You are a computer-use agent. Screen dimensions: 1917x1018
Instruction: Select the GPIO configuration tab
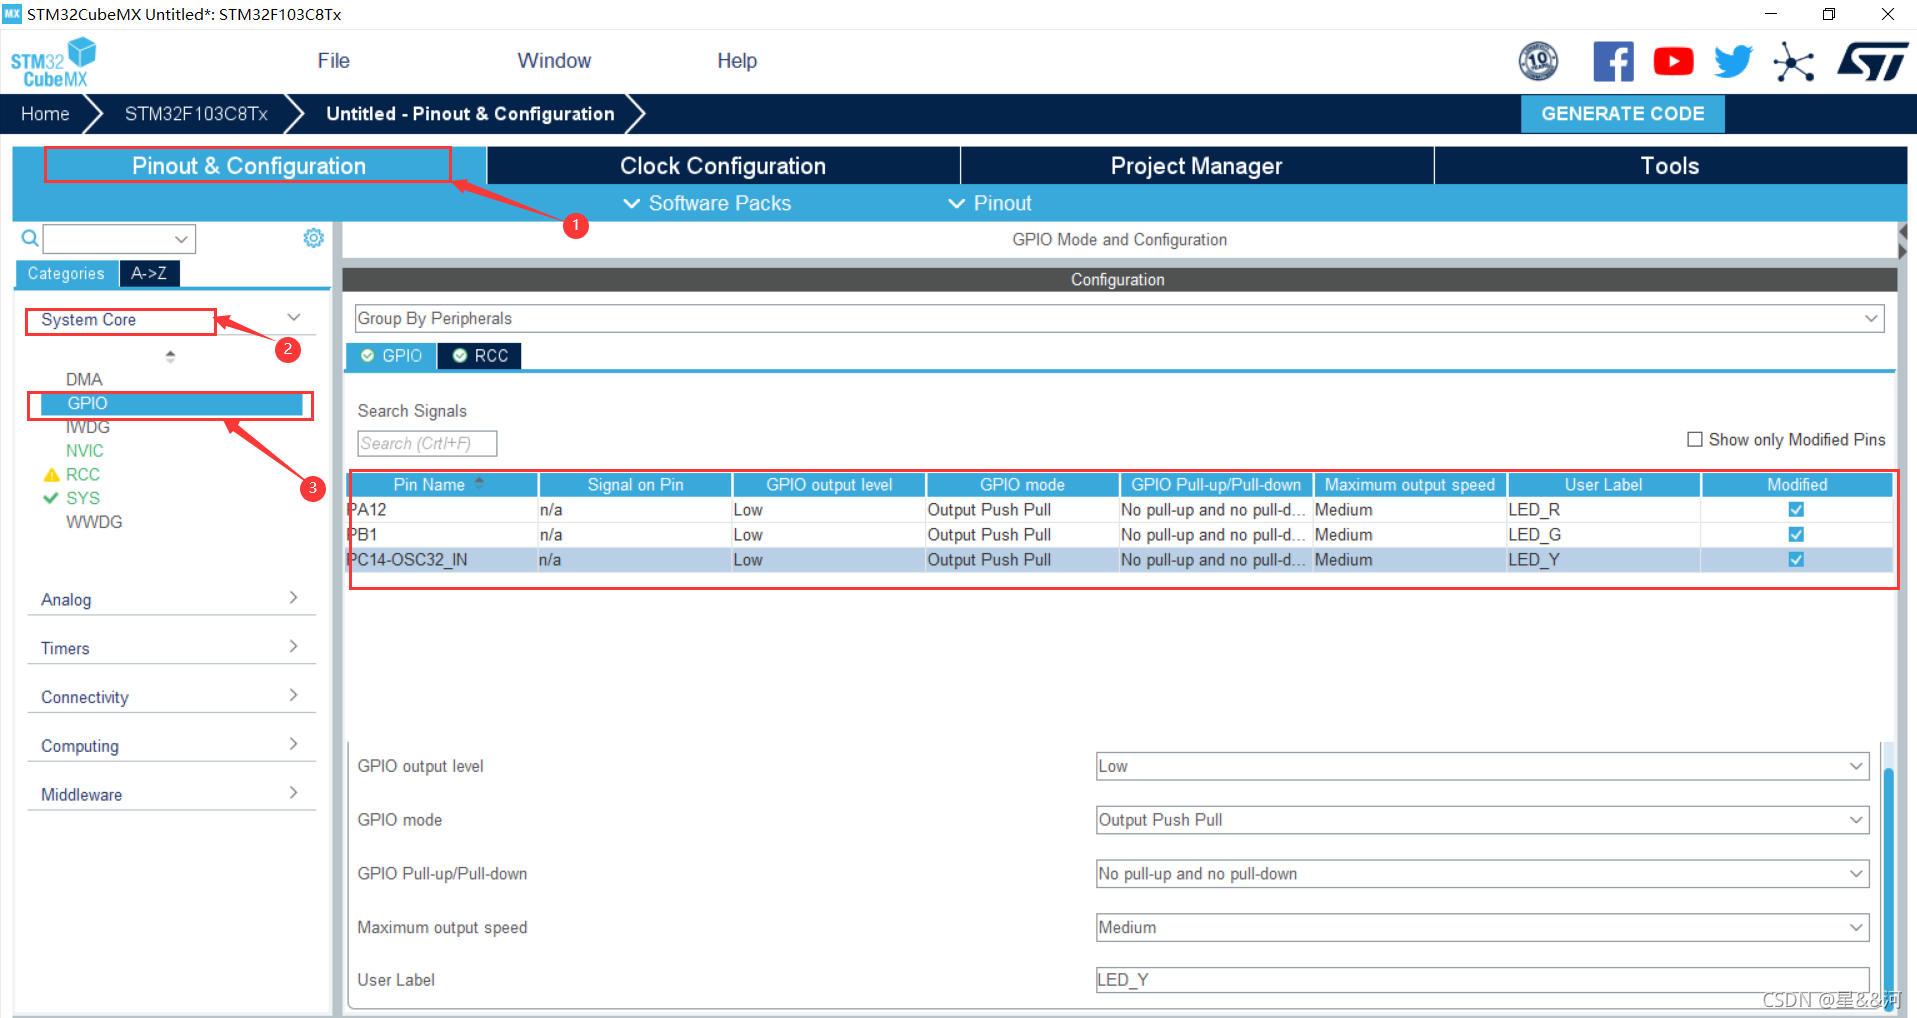tap(392, 356)
